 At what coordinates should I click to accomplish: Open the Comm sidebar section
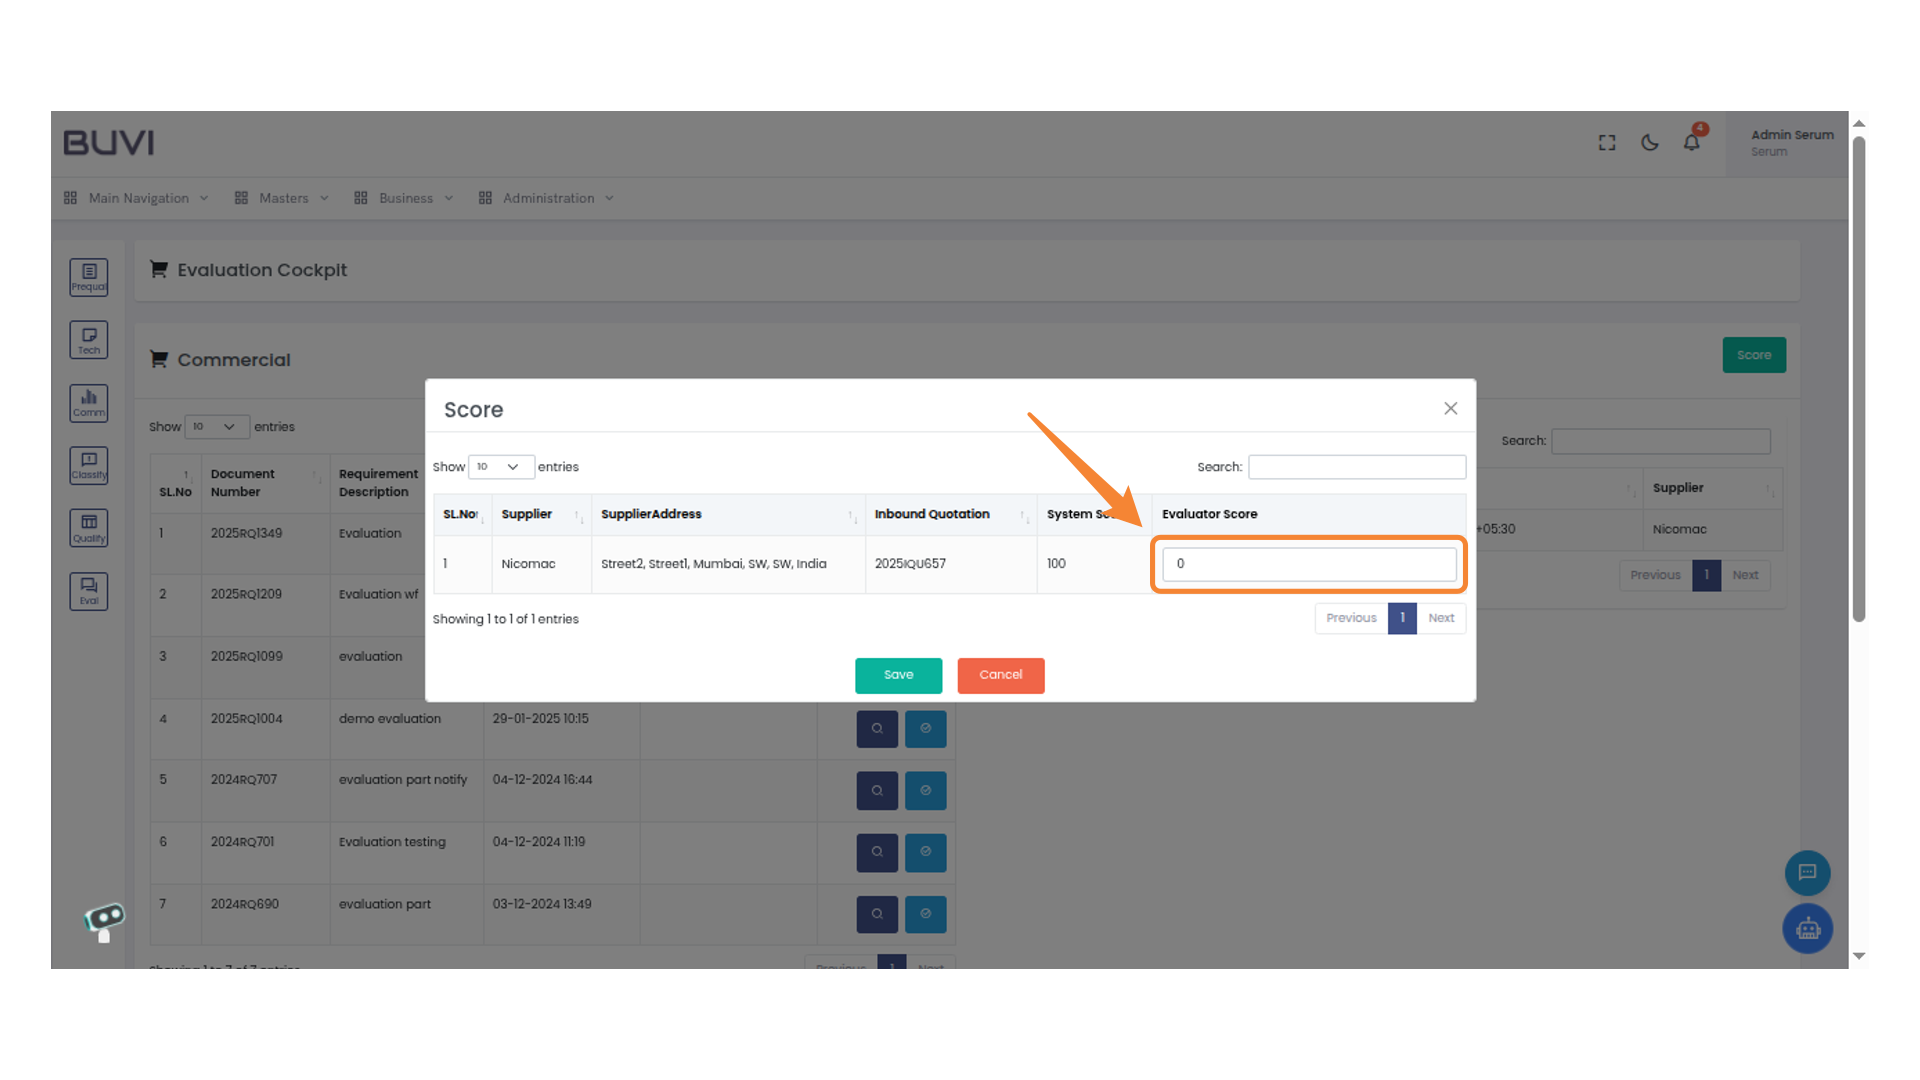pos(88,403)
